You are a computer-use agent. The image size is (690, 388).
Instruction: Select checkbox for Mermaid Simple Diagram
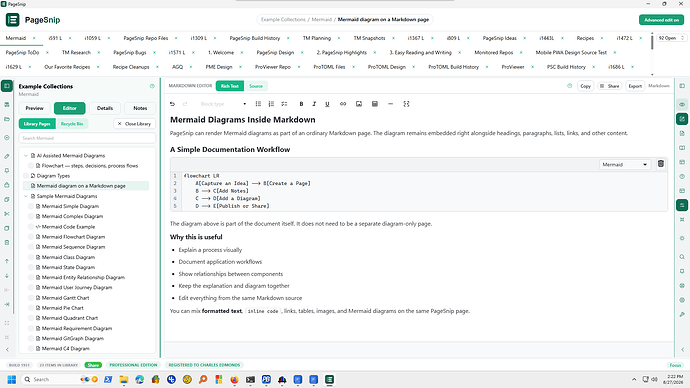click(31, 206)
